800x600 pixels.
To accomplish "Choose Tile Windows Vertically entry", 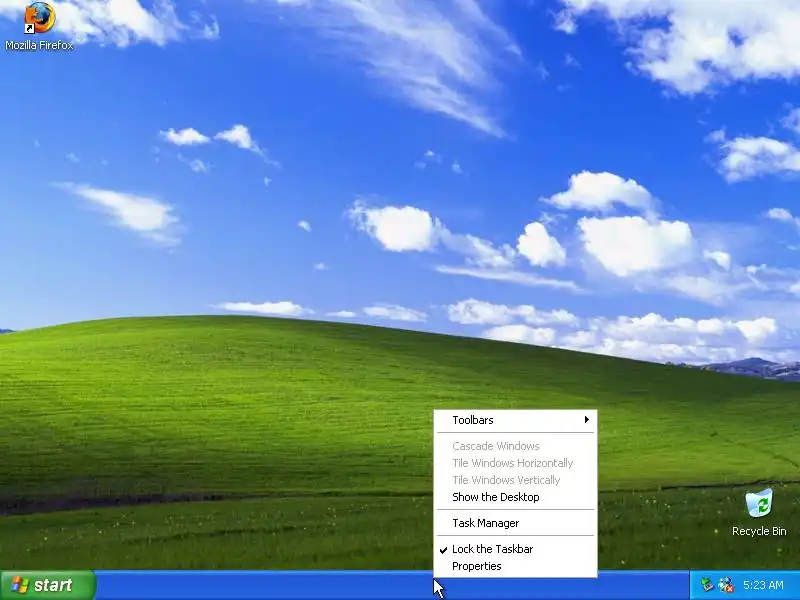I will 515,480.
